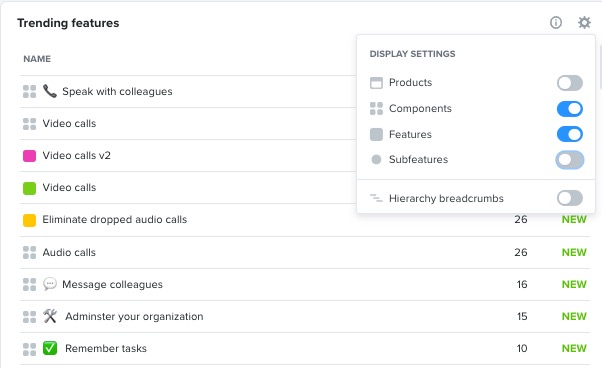602x368 pixels.
Task: Click the NAME column header
Action: point(37,59)
